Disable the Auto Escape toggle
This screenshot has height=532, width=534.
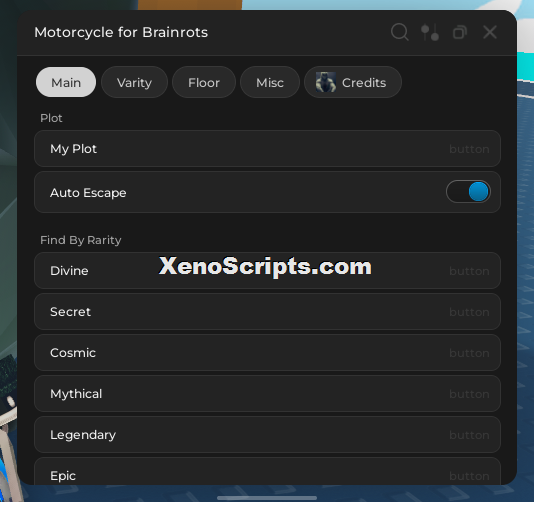[x=468, y=192]
